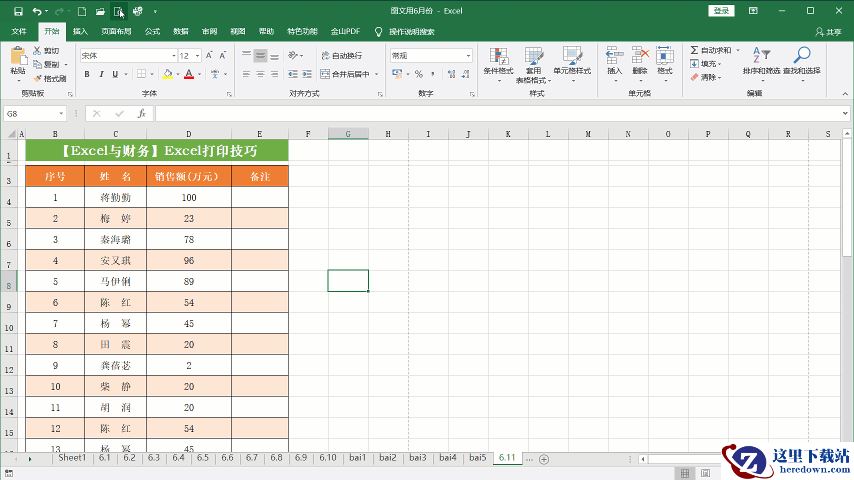
Task: Apply the comma style format
Action: coord(432,74)
